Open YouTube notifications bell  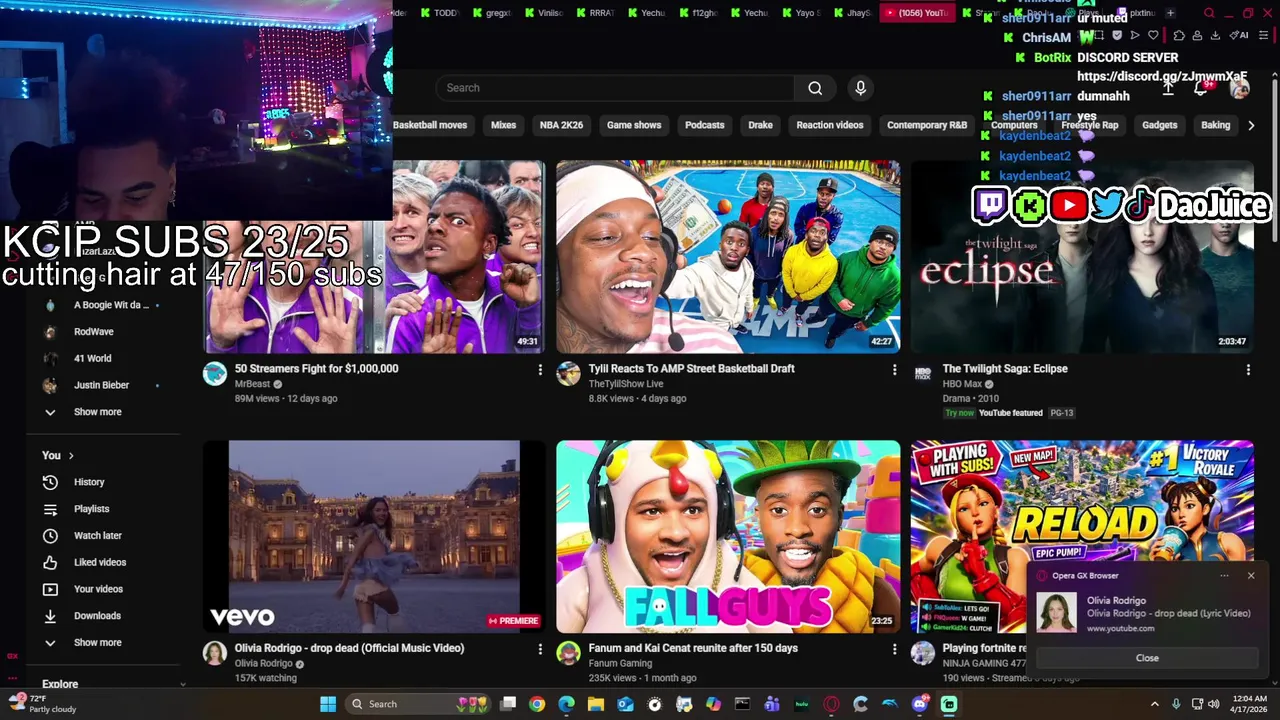(1203, 88)
